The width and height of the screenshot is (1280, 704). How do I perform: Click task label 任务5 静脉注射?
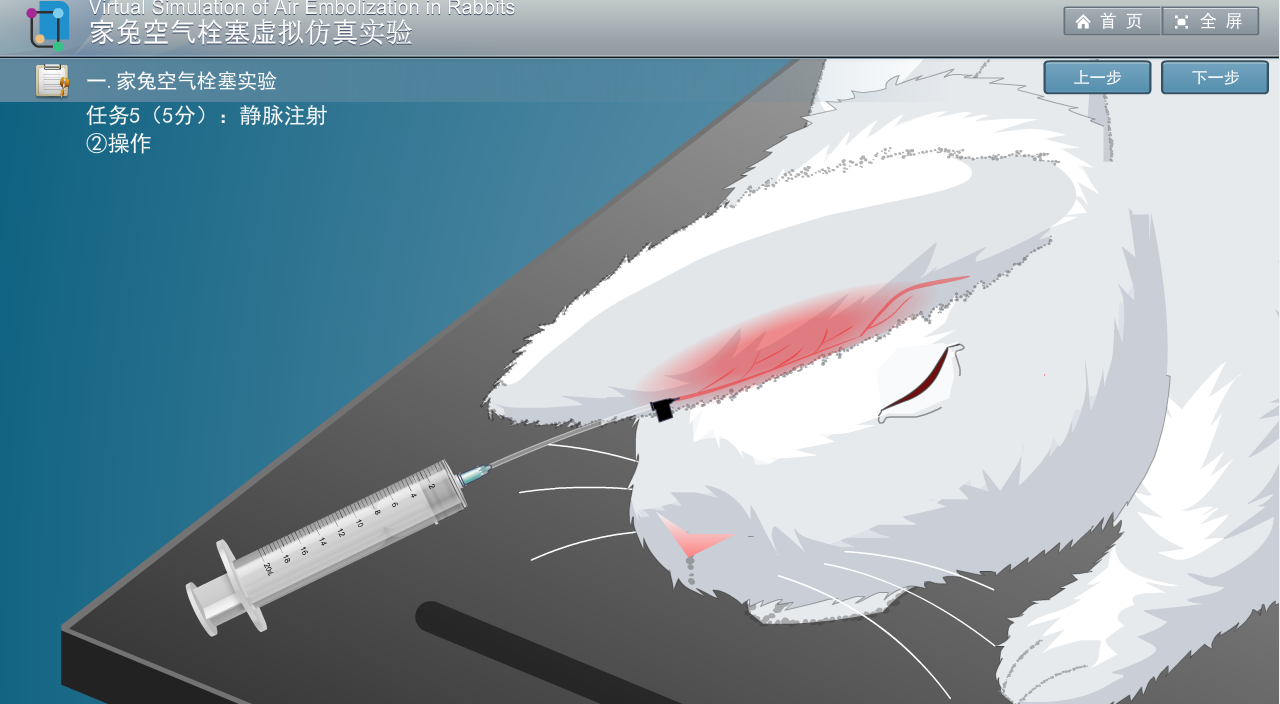click(206, 116)
